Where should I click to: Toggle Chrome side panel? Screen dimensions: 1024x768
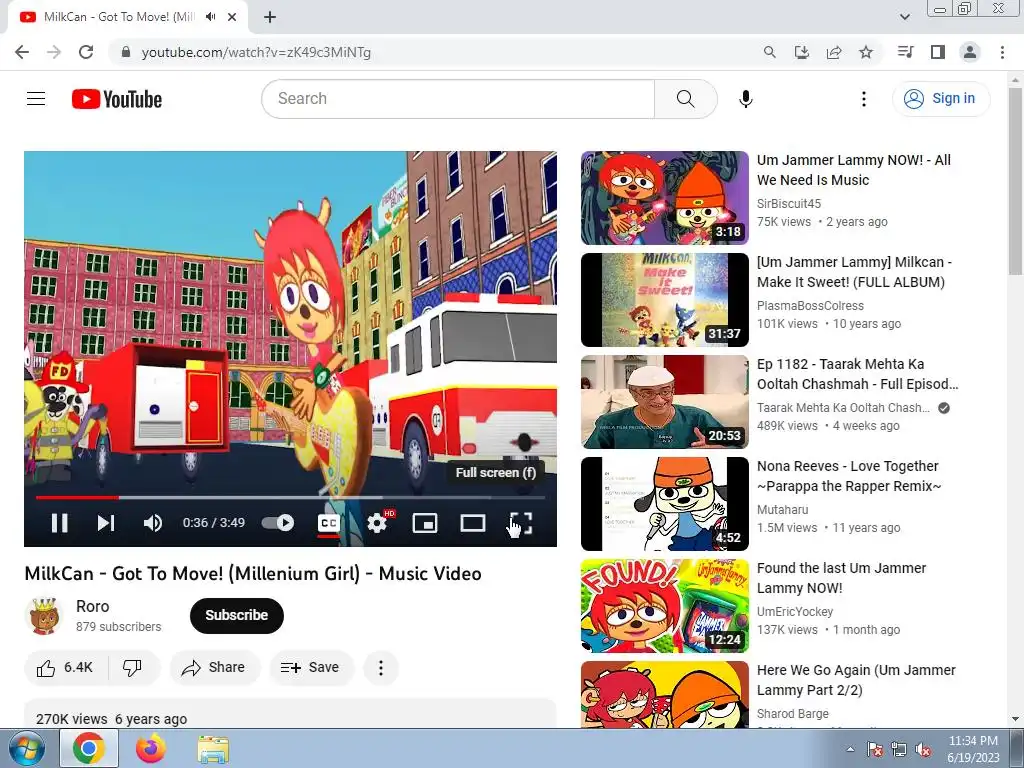click(938, 52)
